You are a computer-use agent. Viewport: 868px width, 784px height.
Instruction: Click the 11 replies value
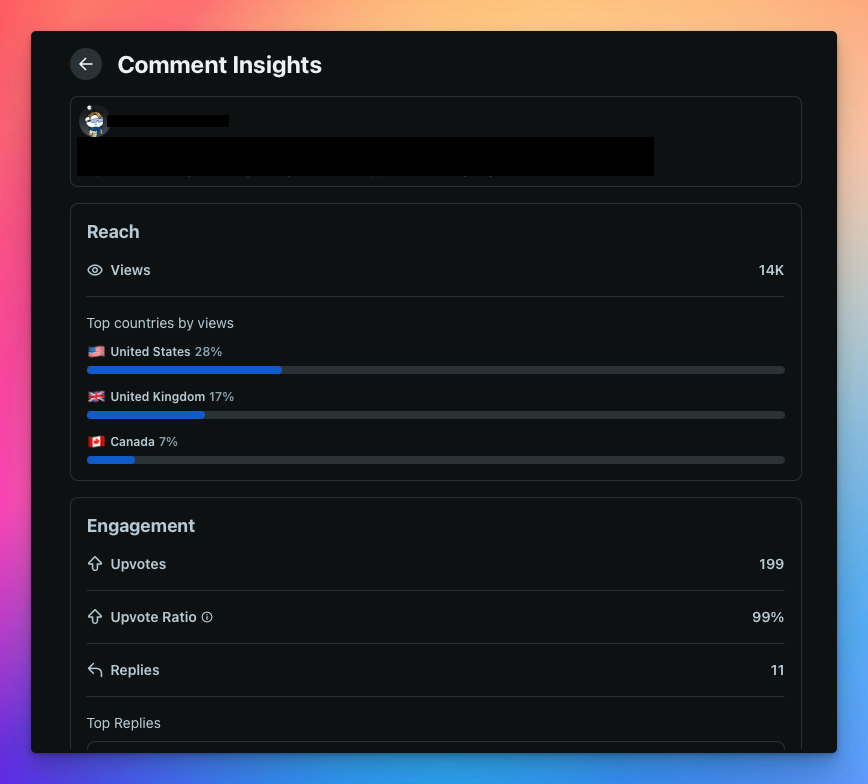(x=777, y=670)
